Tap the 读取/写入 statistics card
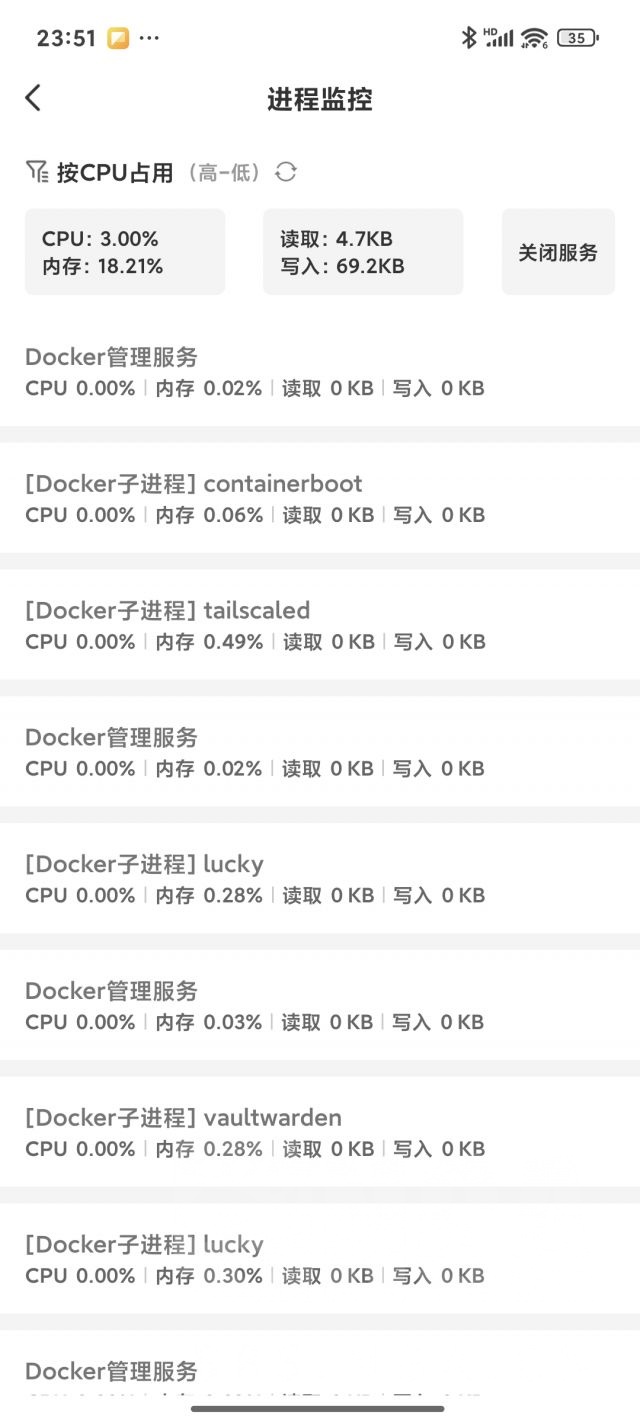640x1422 pixels. point(362,251)
